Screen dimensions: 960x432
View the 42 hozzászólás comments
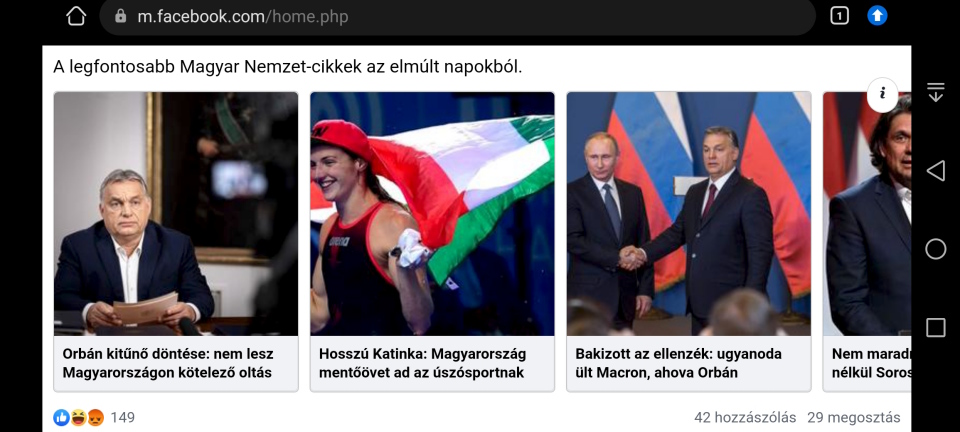[x=745, y=417]
